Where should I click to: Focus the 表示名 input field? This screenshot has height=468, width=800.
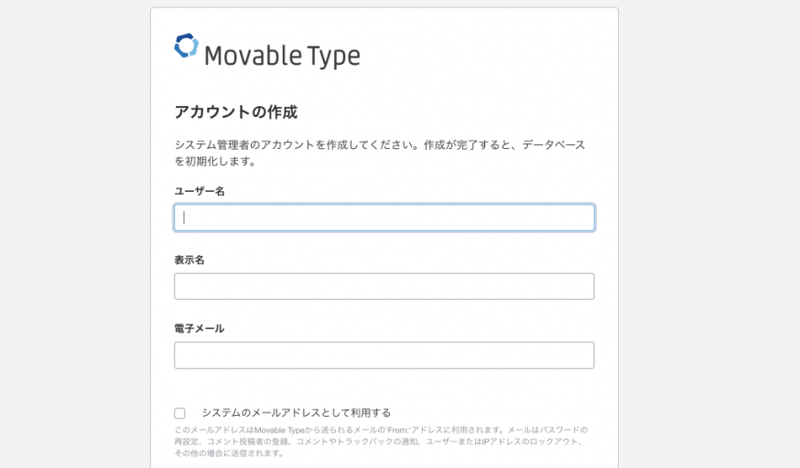point(384,286)
